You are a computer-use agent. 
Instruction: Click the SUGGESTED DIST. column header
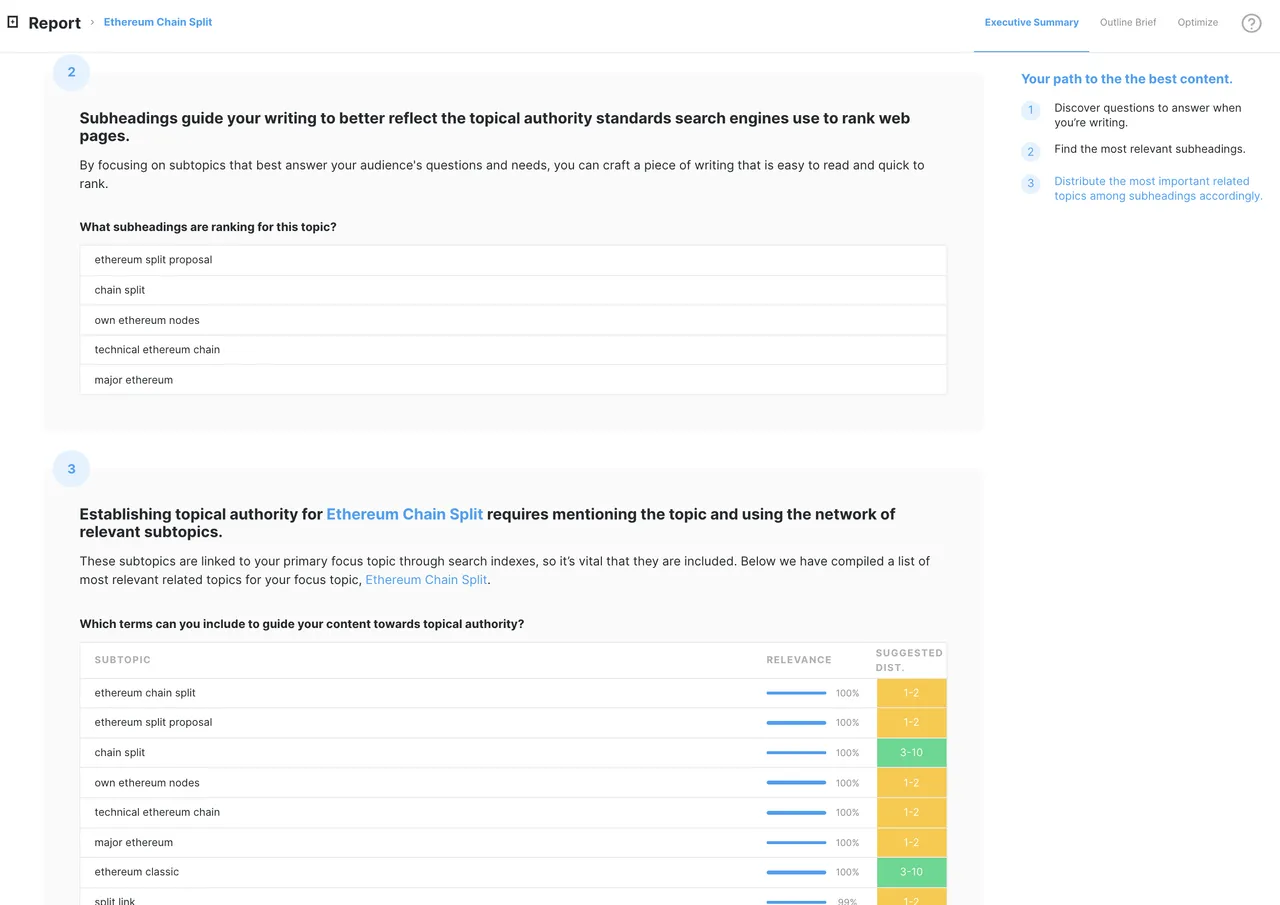point(909,660)
